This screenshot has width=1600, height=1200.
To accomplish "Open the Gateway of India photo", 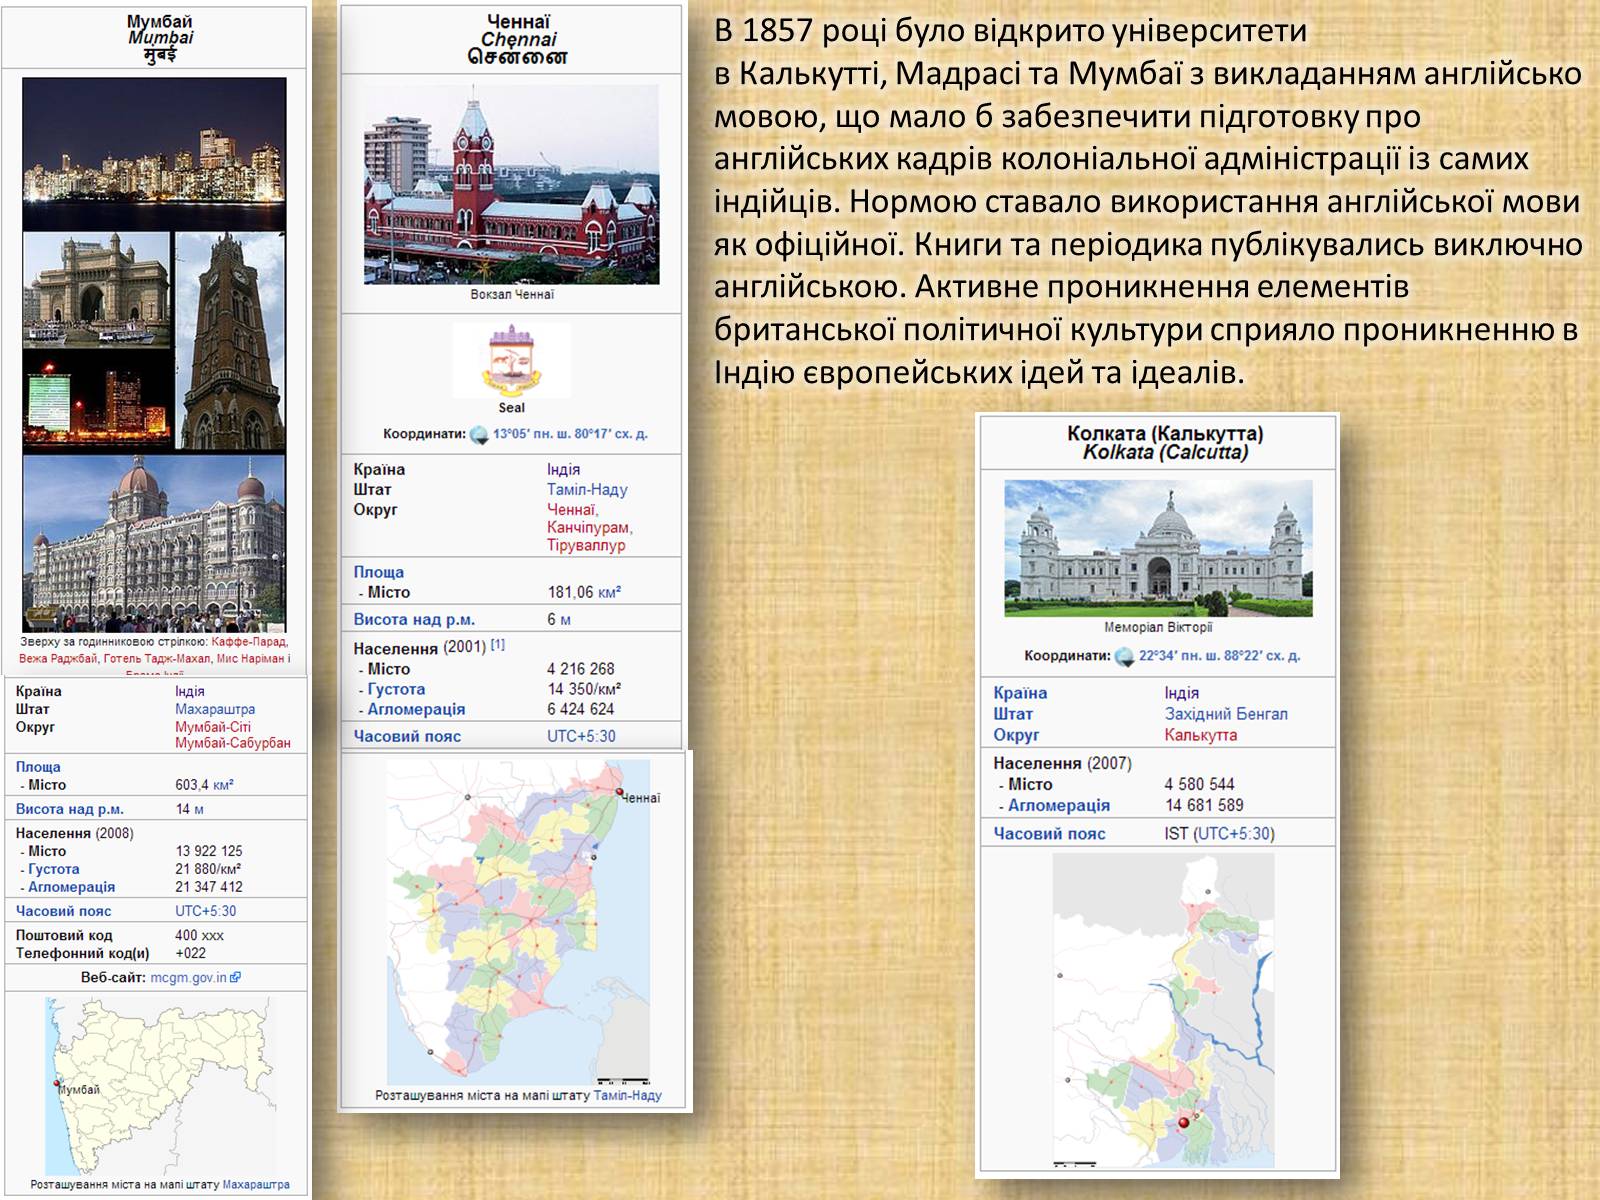I will pyautogui.click(x=96, y=290).
